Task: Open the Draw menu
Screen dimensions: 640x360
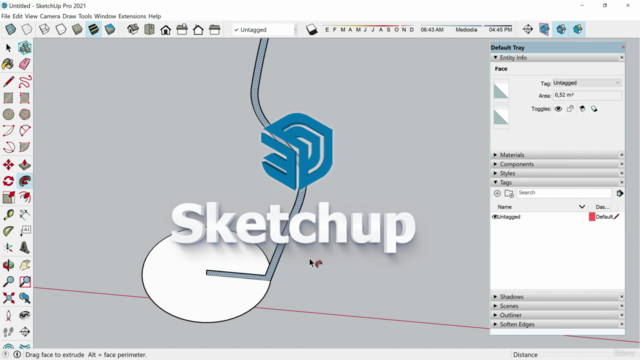Action: [69, 16]
